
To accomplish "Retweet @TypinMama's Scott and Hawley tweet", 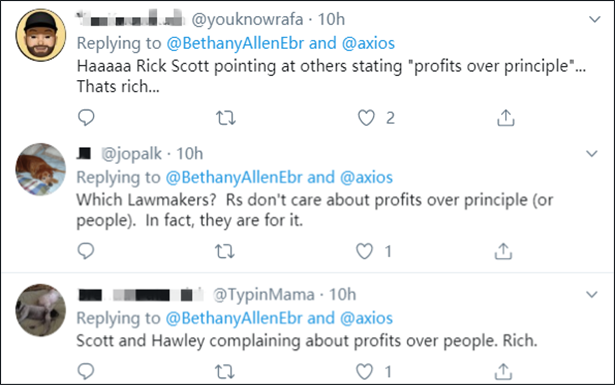I will (x=225, y=371).
